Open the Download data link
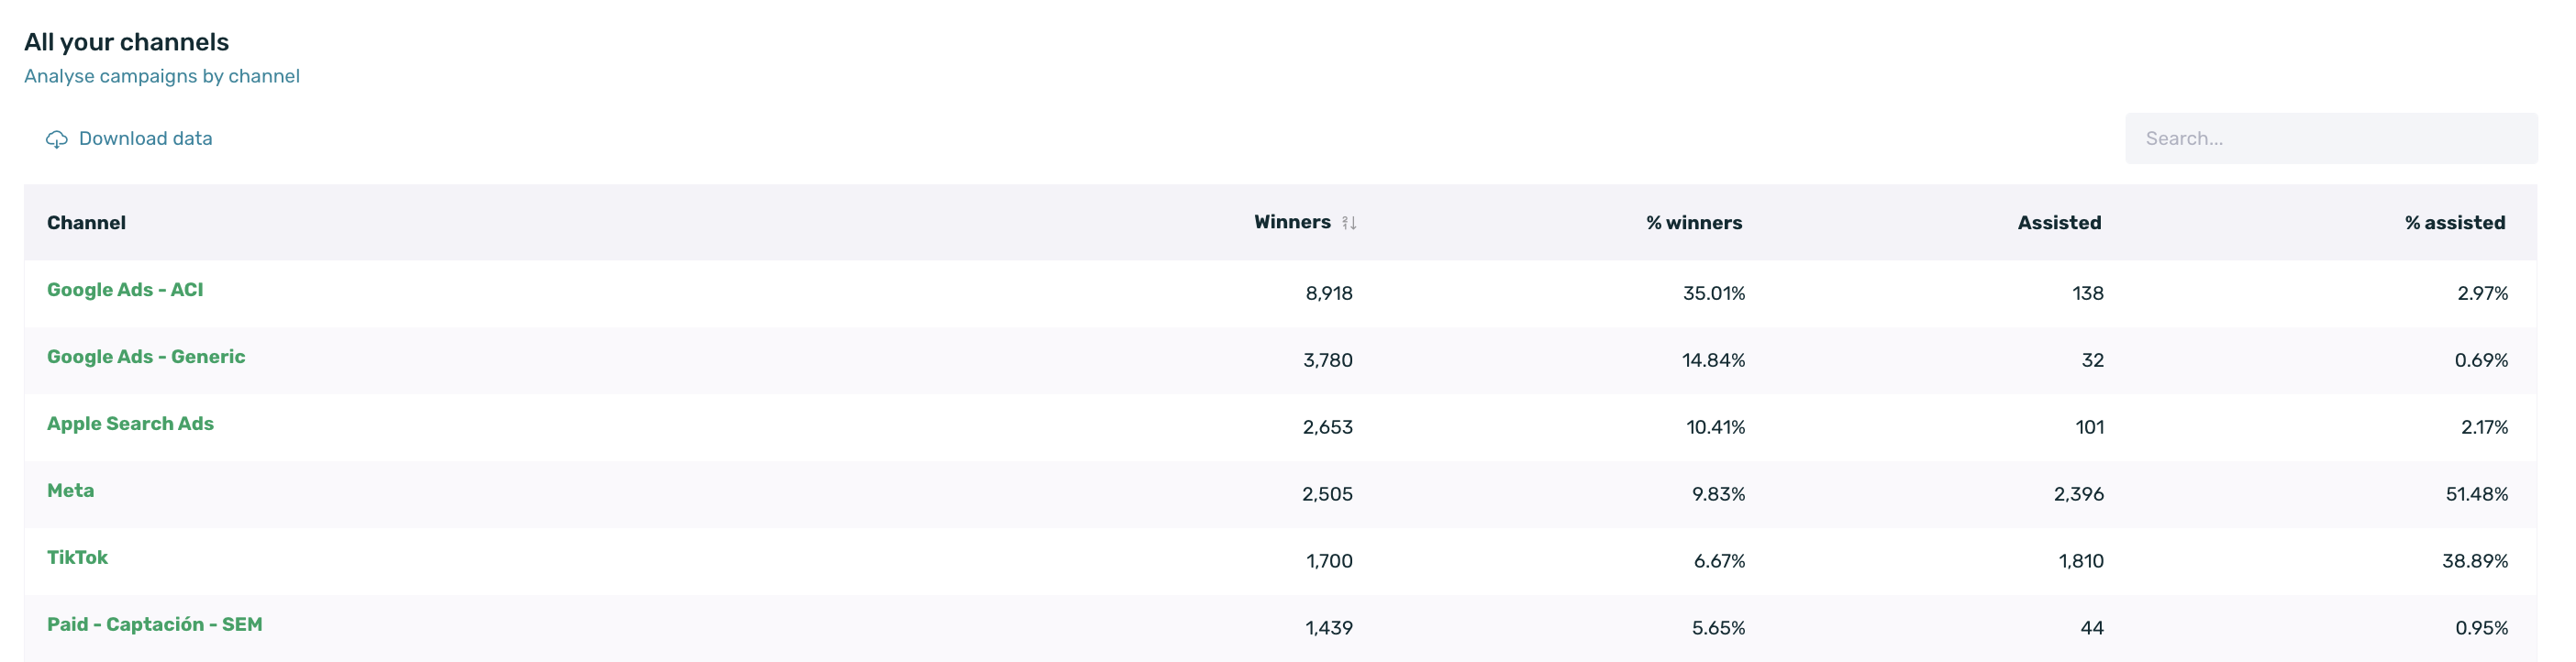The width and height of the screenshot is (2576, 662). (145, 138)
